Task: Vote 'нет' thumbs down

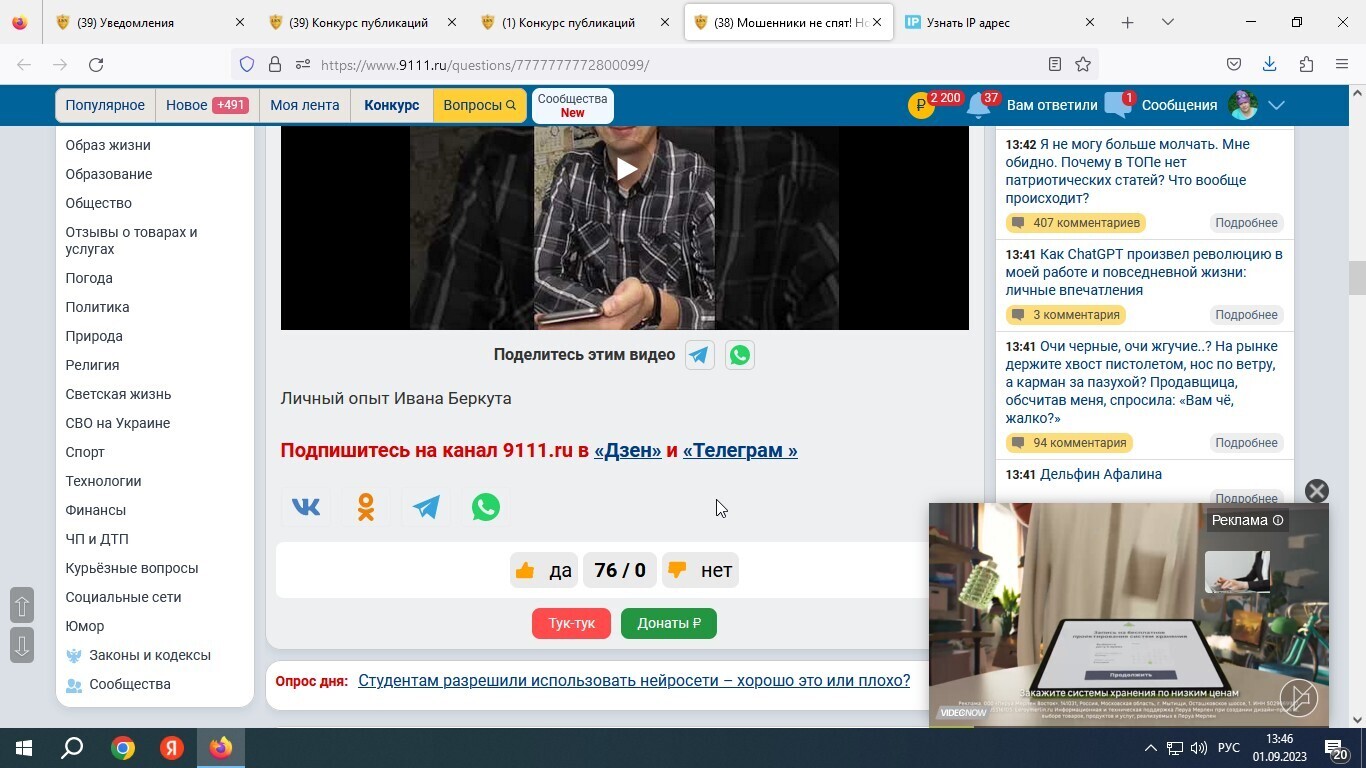Action: click(700, 570)
